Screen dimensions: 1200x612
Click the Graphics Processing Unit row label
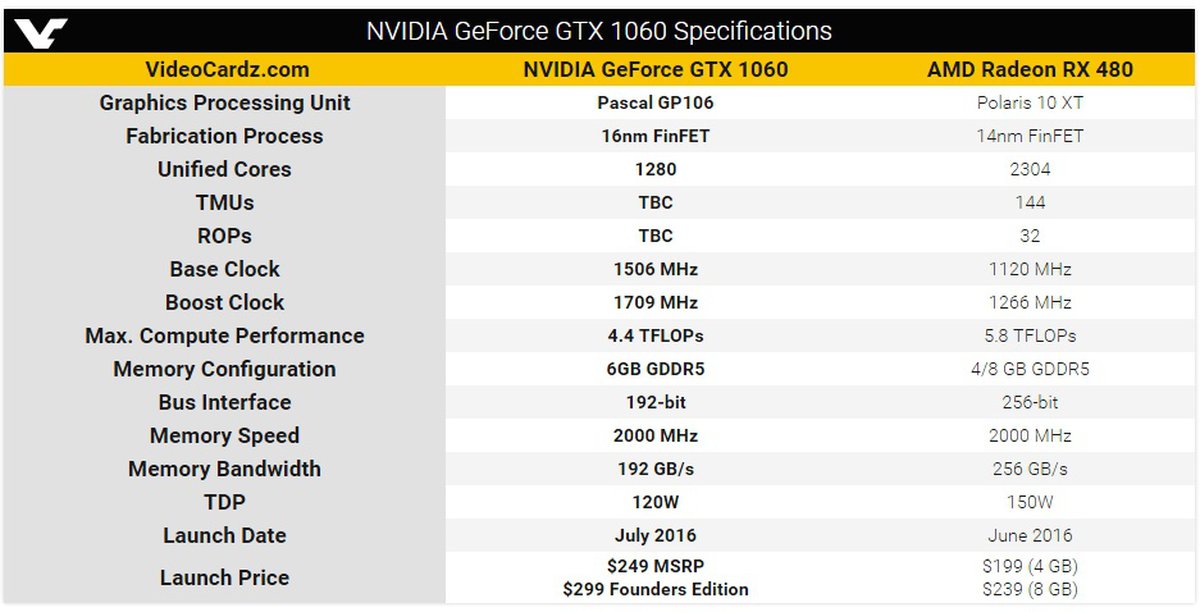click(x=225, y=103)
